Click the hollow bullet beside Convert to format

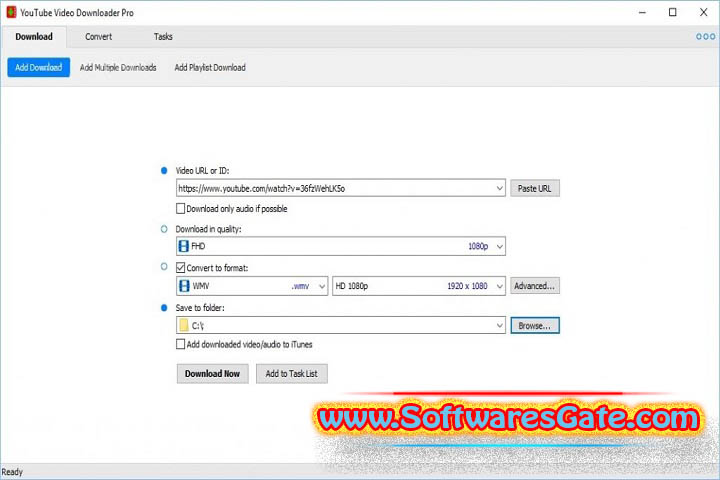(164, 266)
